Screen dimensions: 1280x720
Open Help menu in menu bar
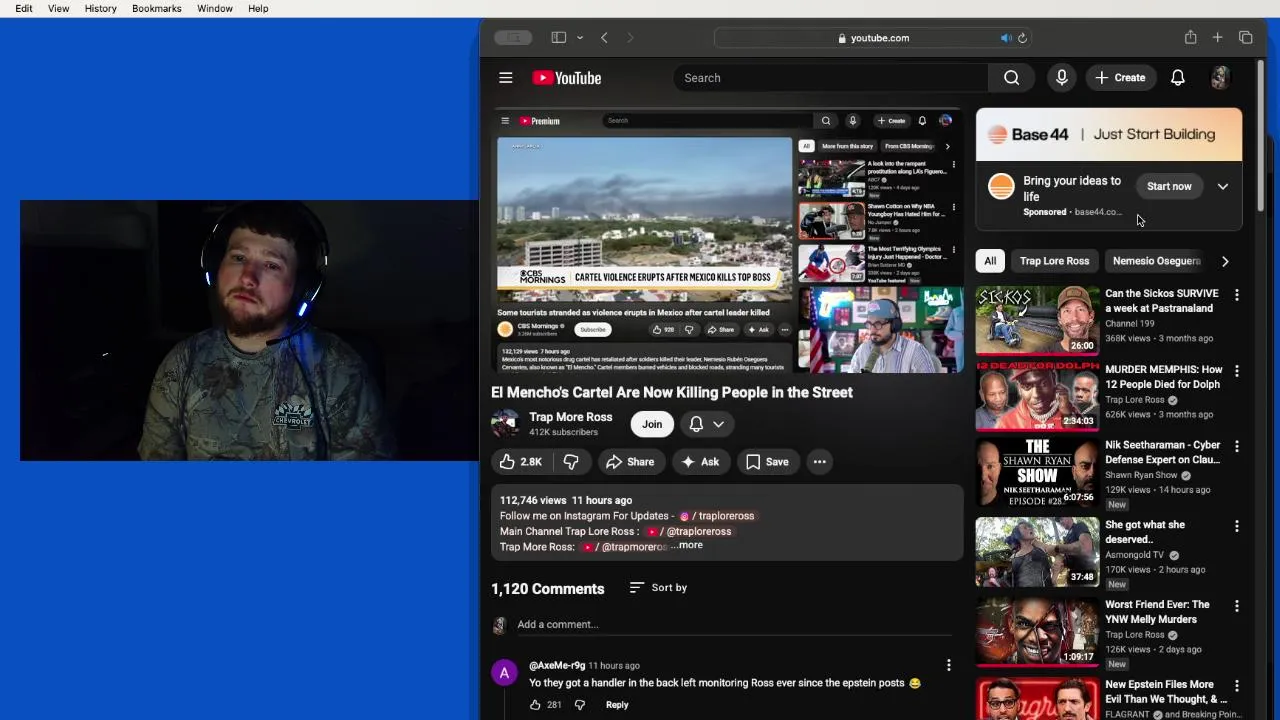tap(258, 8)
